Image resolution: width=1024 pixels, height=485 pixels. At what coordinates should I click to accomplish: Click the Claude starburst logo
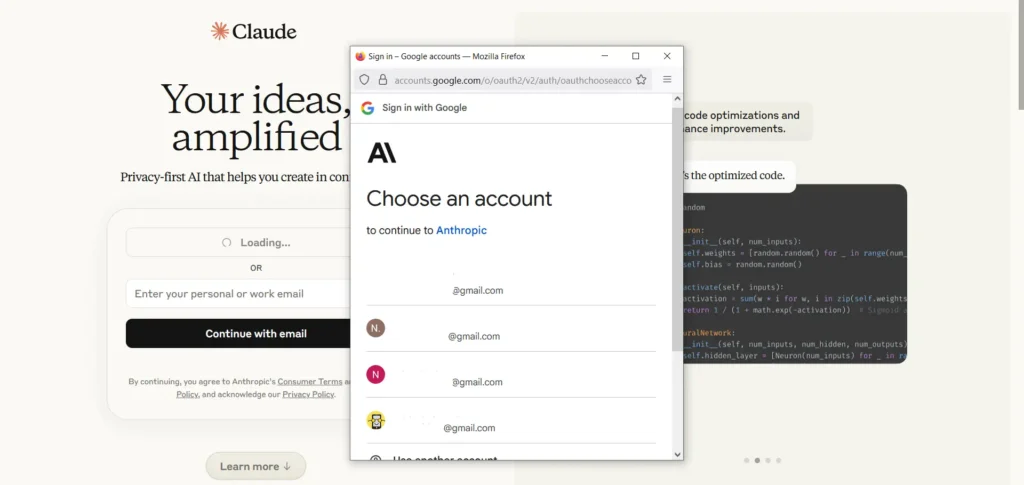coord(219,31)
